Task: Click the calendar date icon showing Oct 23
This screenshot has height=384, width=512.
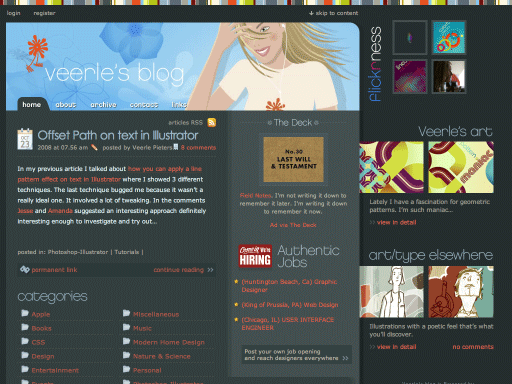Action: point(25,139)
